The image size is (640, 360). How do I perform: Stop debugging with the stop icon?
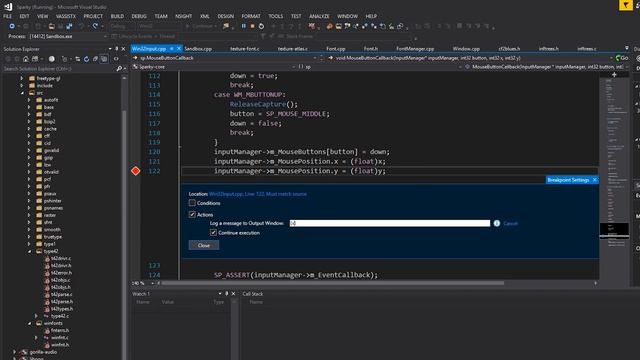252,26
